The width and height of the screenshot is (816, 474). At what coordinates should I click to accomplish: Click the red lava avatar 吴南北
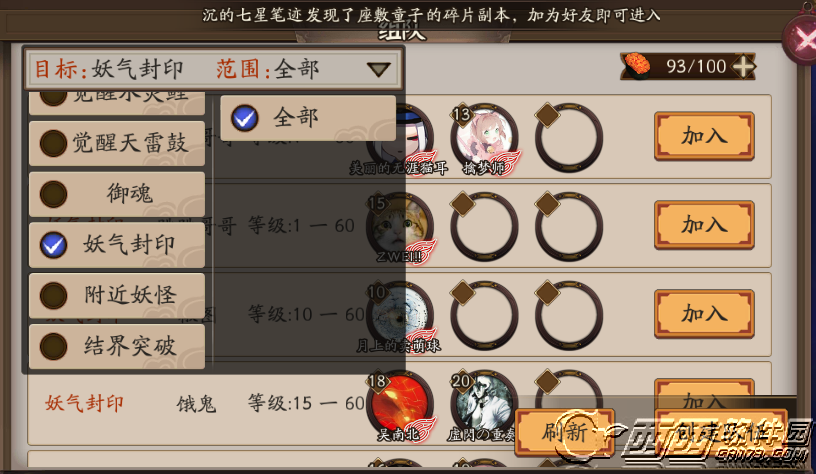point(400,404)
